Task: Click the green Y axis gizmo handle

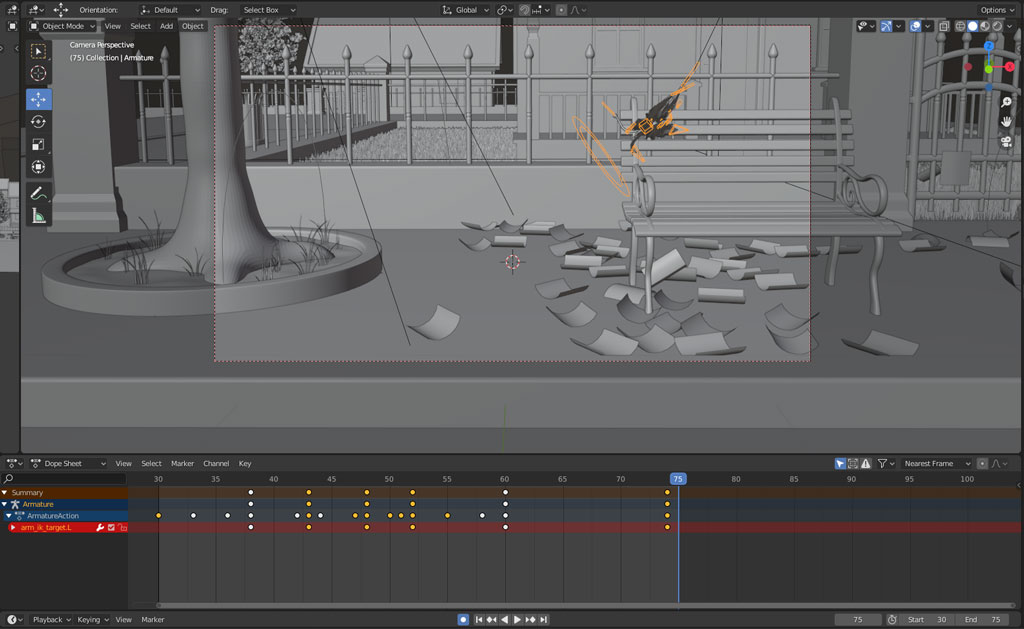Action: click(x=989, y=69)
